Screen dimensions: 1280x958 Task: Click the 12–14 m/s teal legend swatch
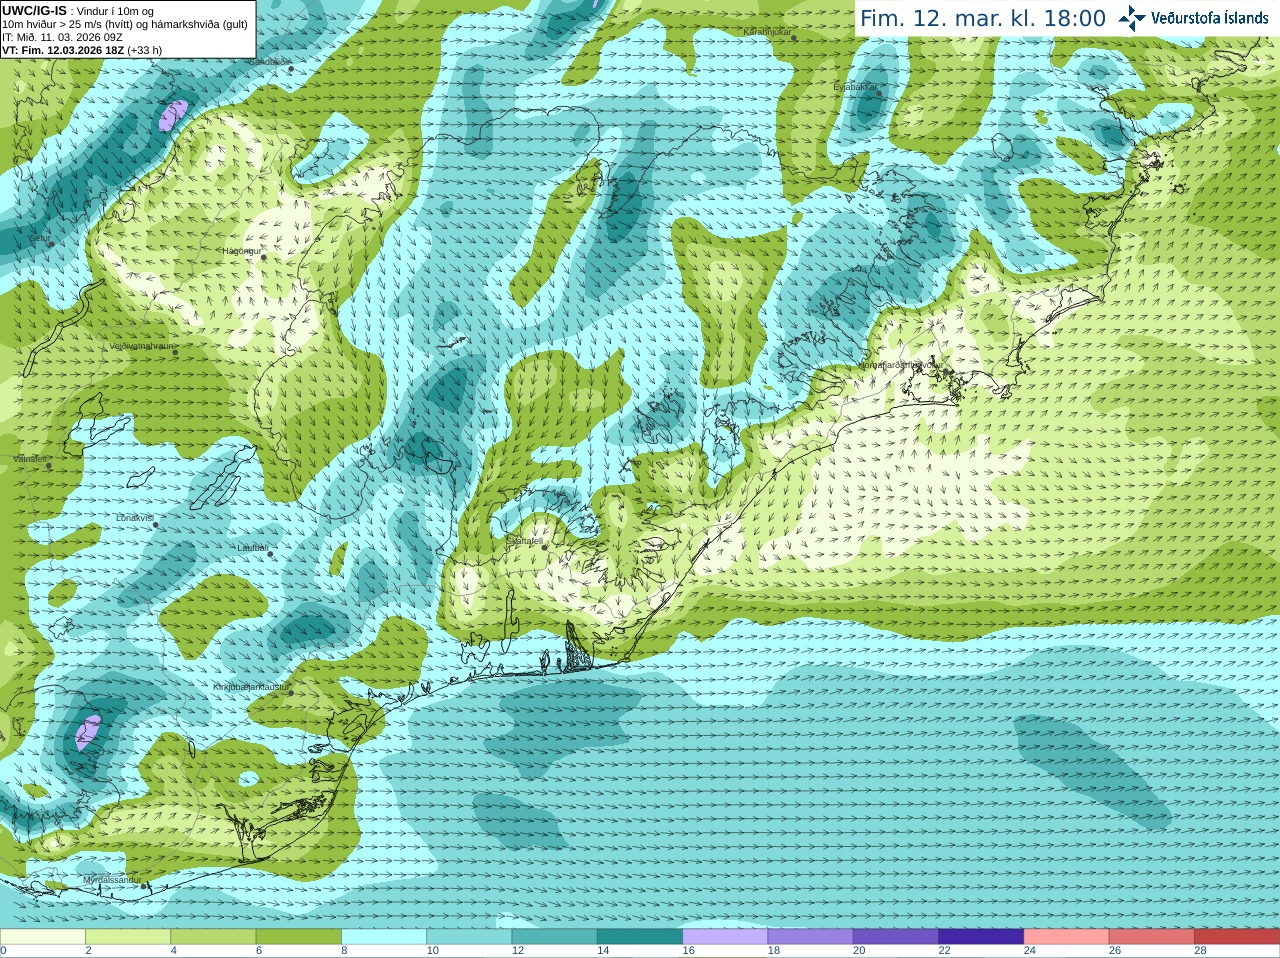(555, 937)
